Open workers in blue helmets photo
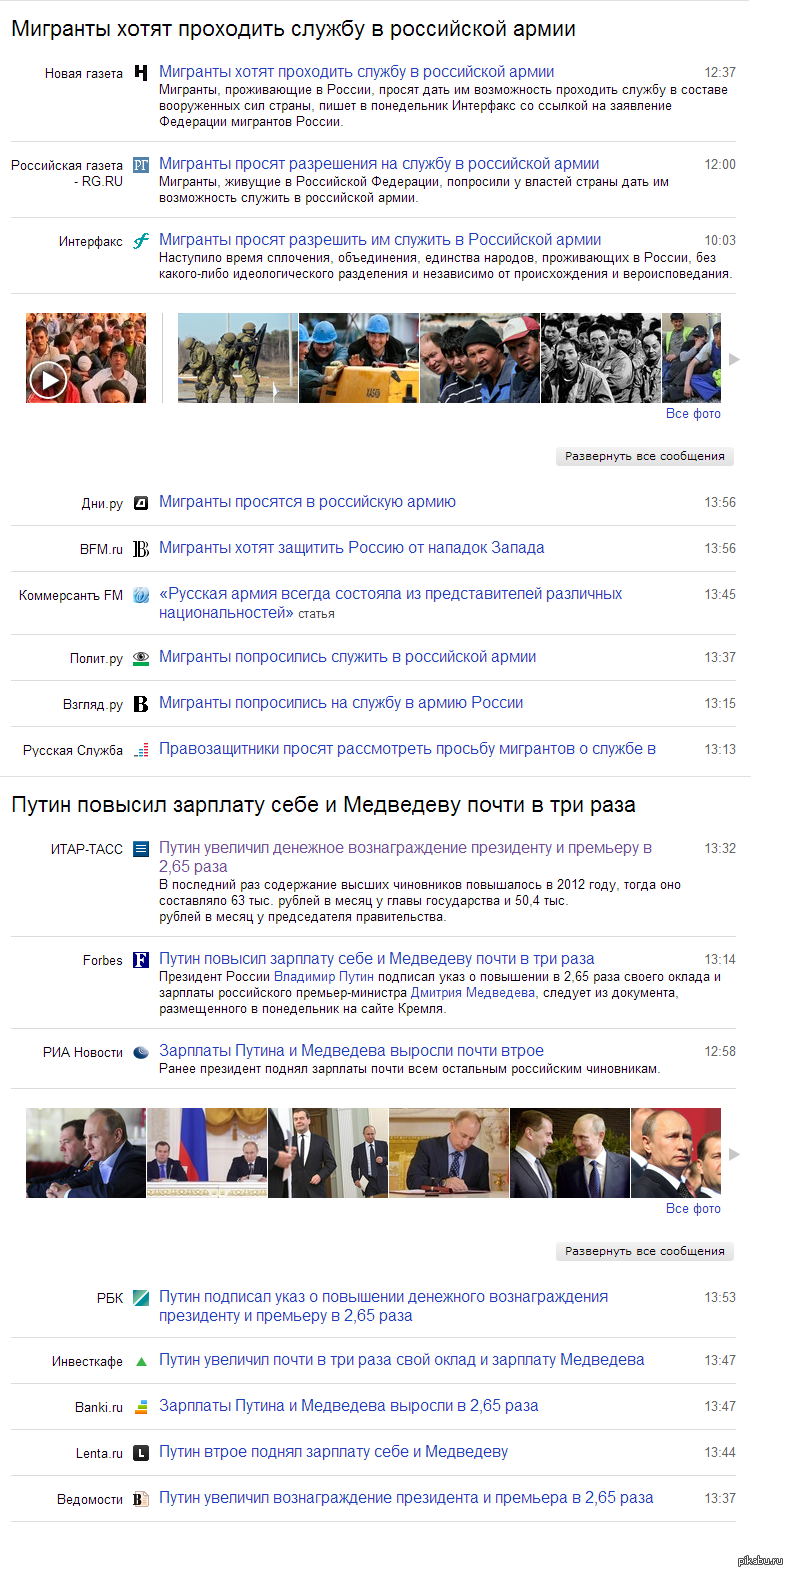This screenshot has width=788, height=1572. click(359, 358)
